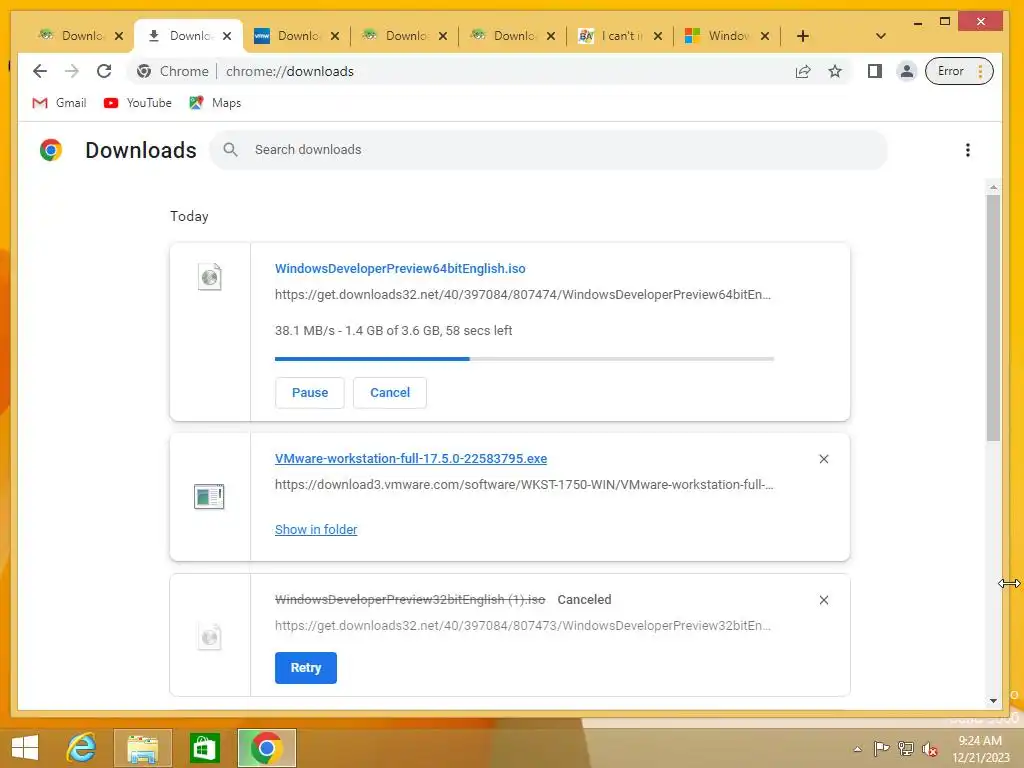Viewport: 1024px width, 768px height.
Task: Click the 64bit ISO source URL text
Action: click(522, 295)
